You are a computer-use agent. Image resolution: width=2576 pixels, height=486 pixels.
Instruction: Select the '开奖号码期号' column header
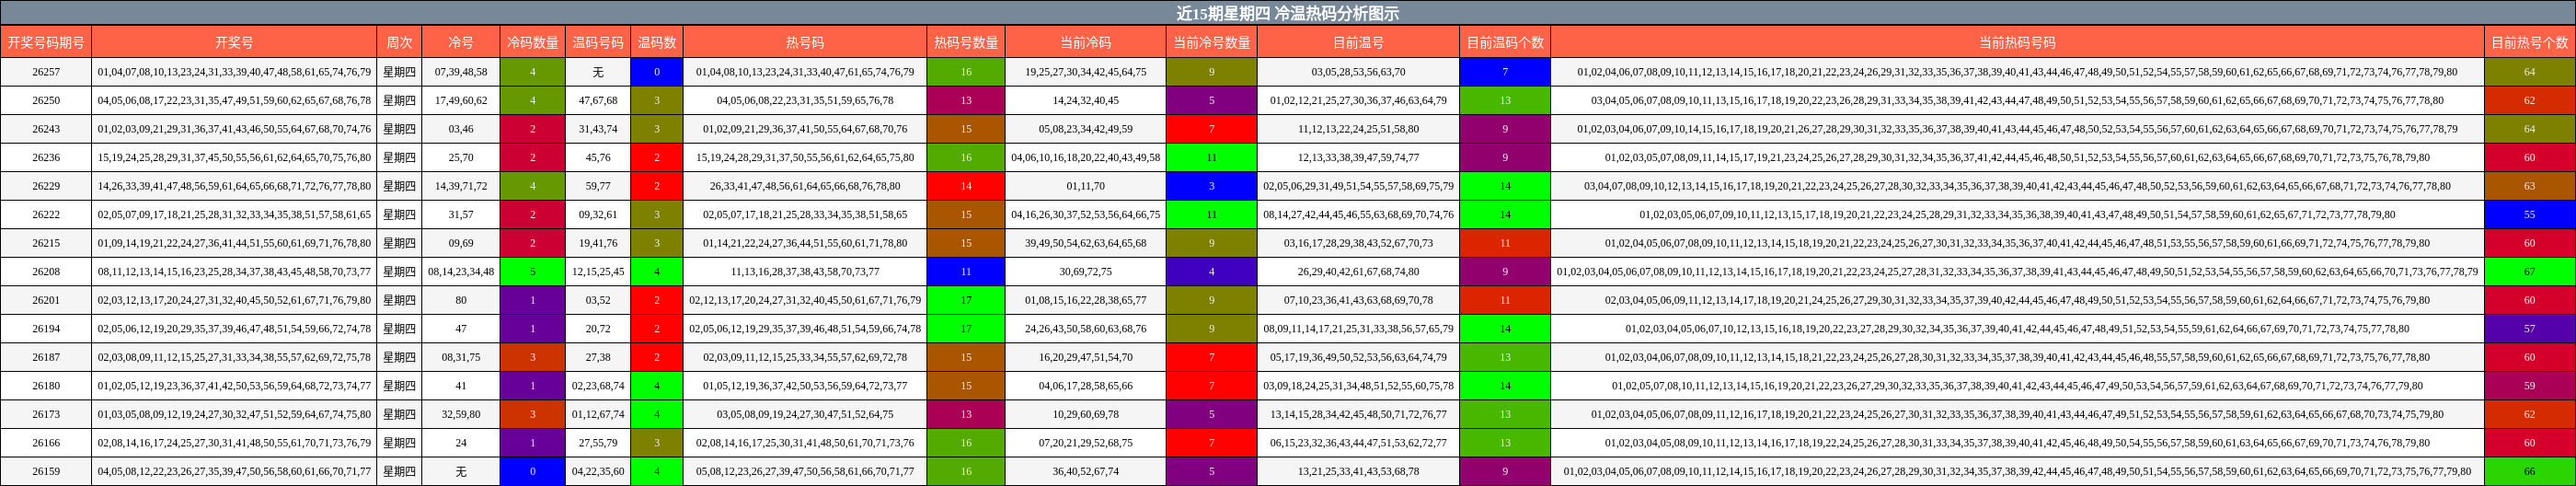click(46, 43)
